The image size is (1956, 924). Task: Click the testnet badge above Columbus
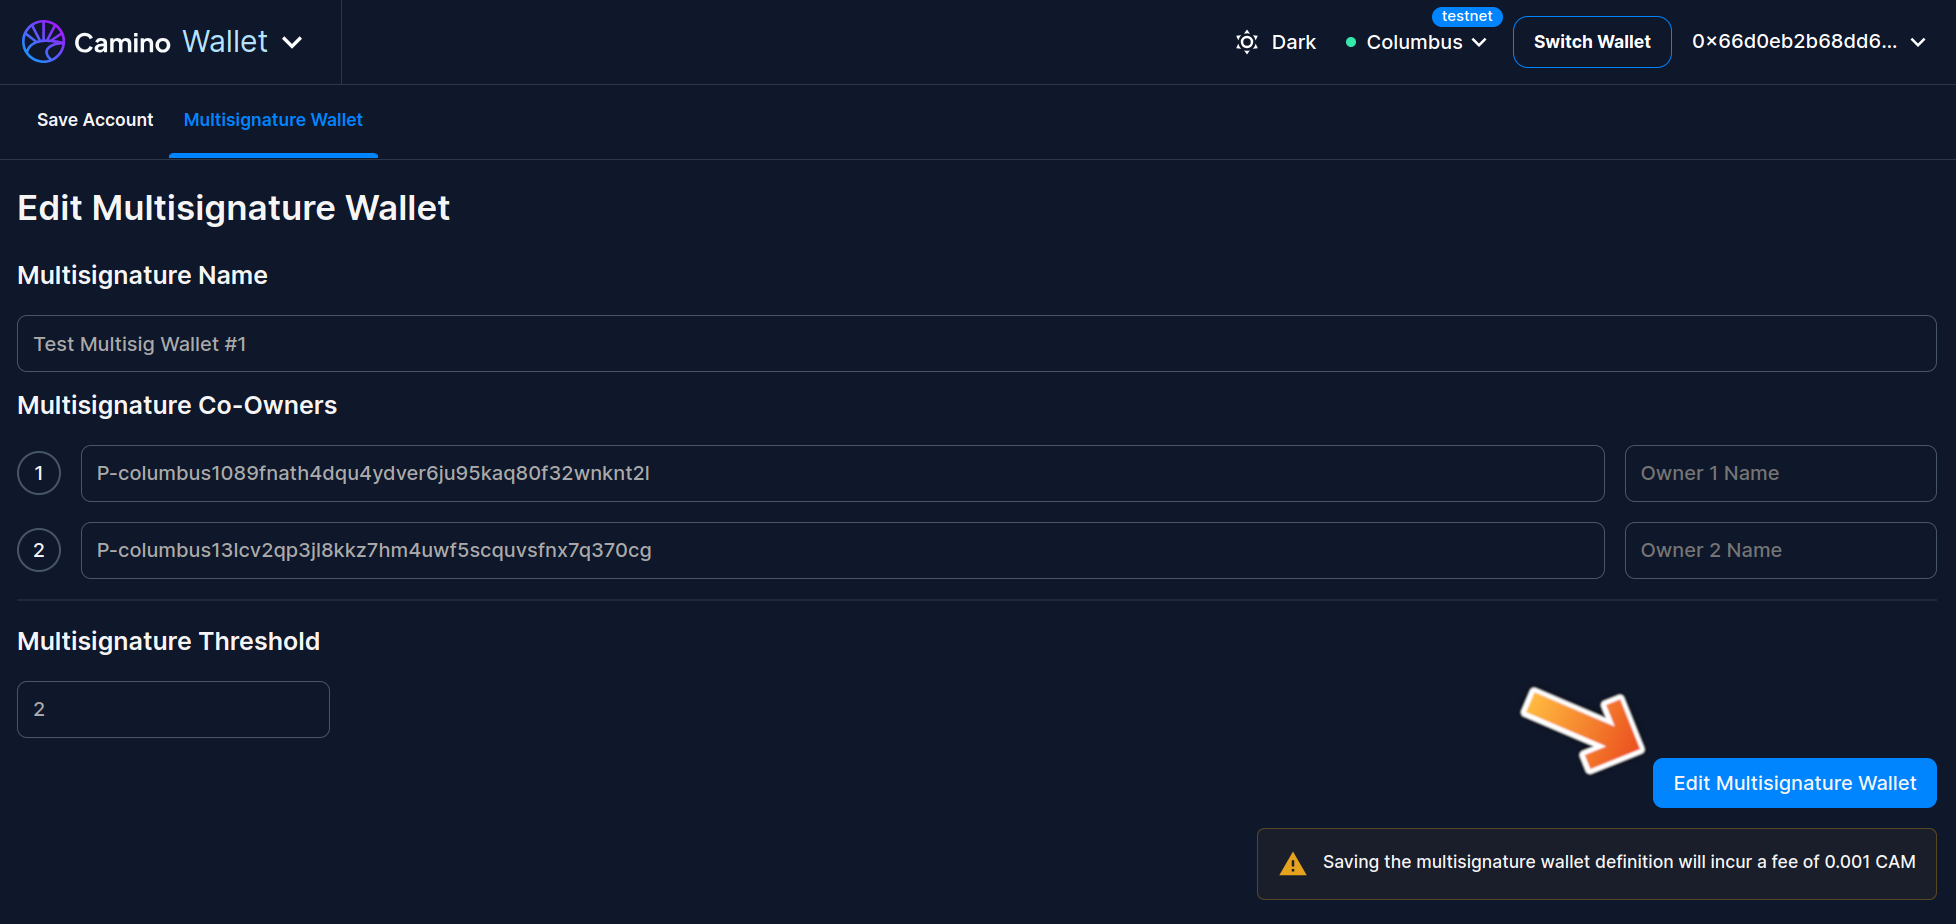pyautogui.click(x=1466, y=16)
